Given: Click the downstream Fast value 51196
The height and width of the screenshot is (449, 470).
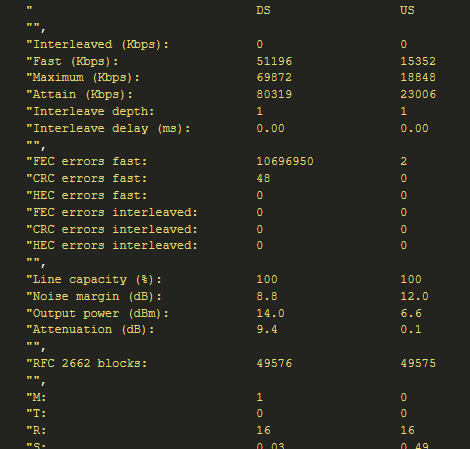Looking at the screenshot, I should click(x=274, y=61).
